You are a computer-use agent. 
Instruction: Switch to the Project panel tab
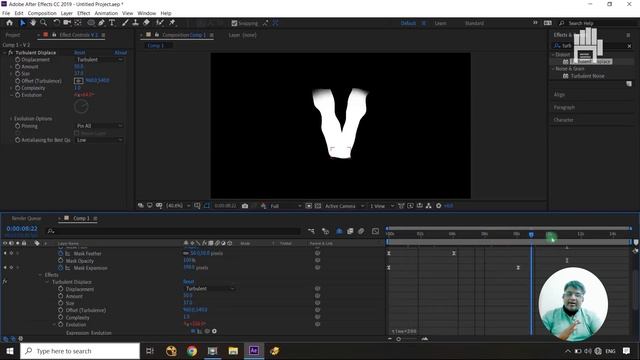coord(13,36)
